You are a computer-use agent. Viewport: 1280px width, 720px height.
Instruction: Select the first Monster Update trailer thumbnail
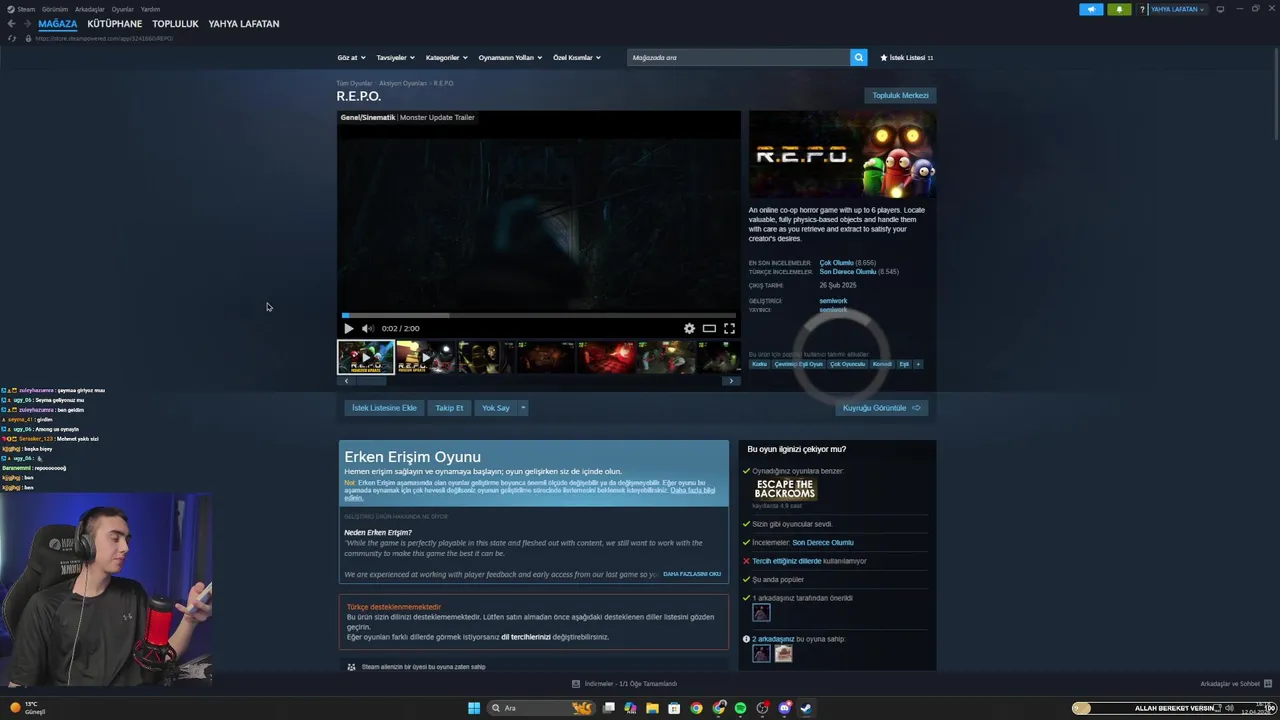point(366,357)
